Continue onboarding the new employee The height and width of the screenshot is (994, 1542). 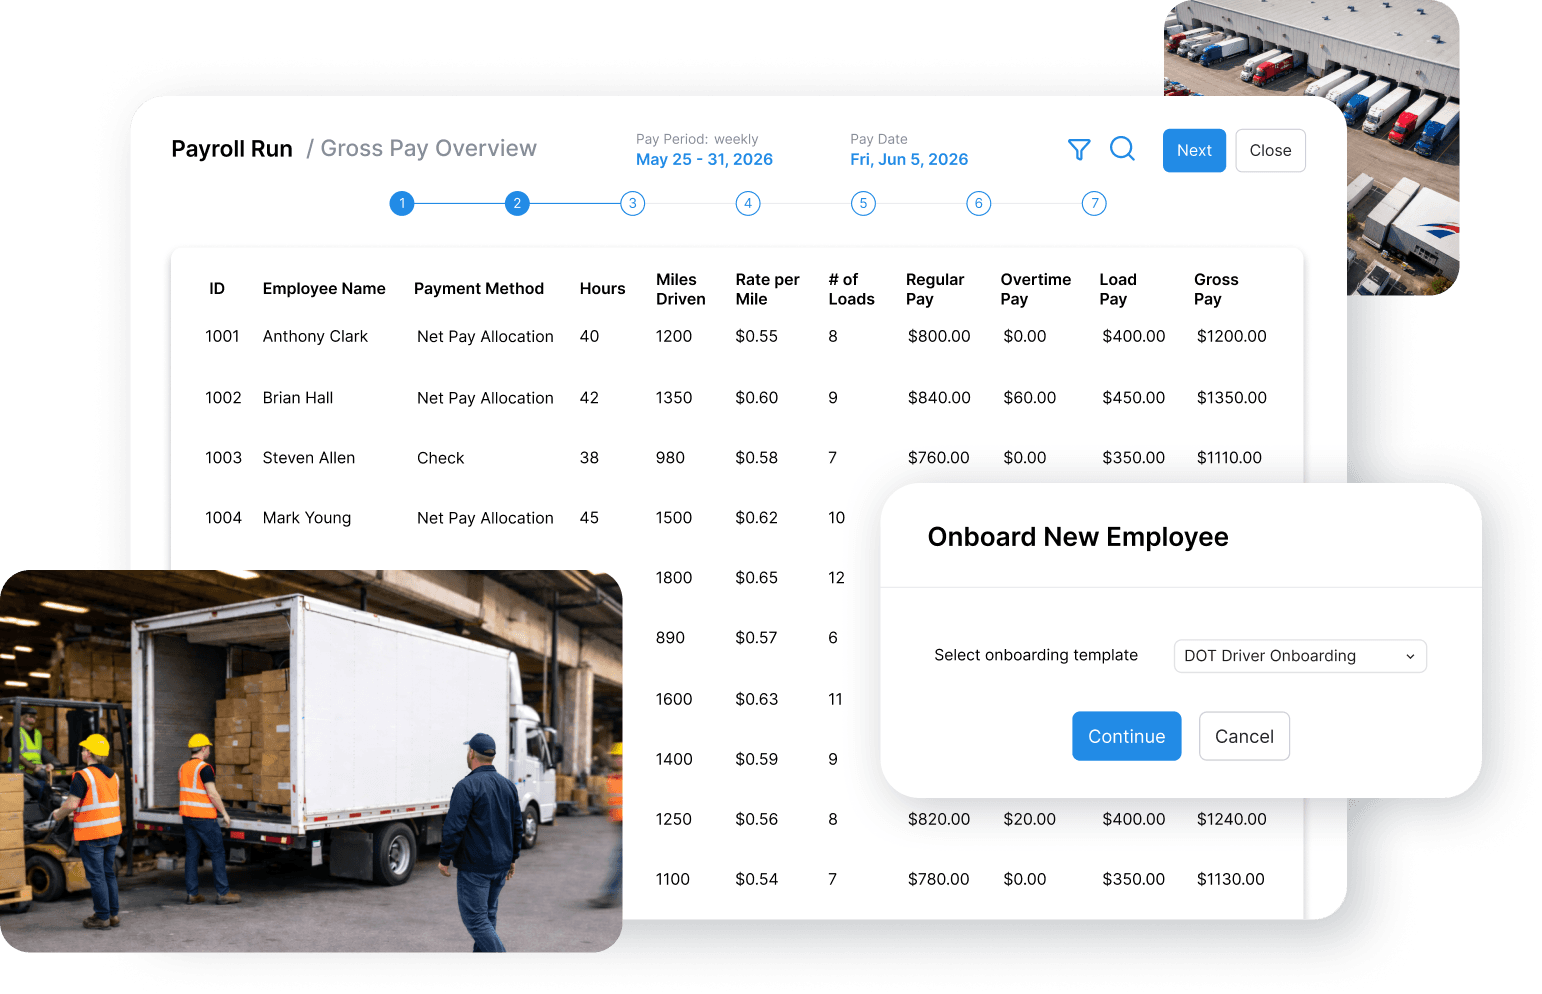[x=1126, y=736]
